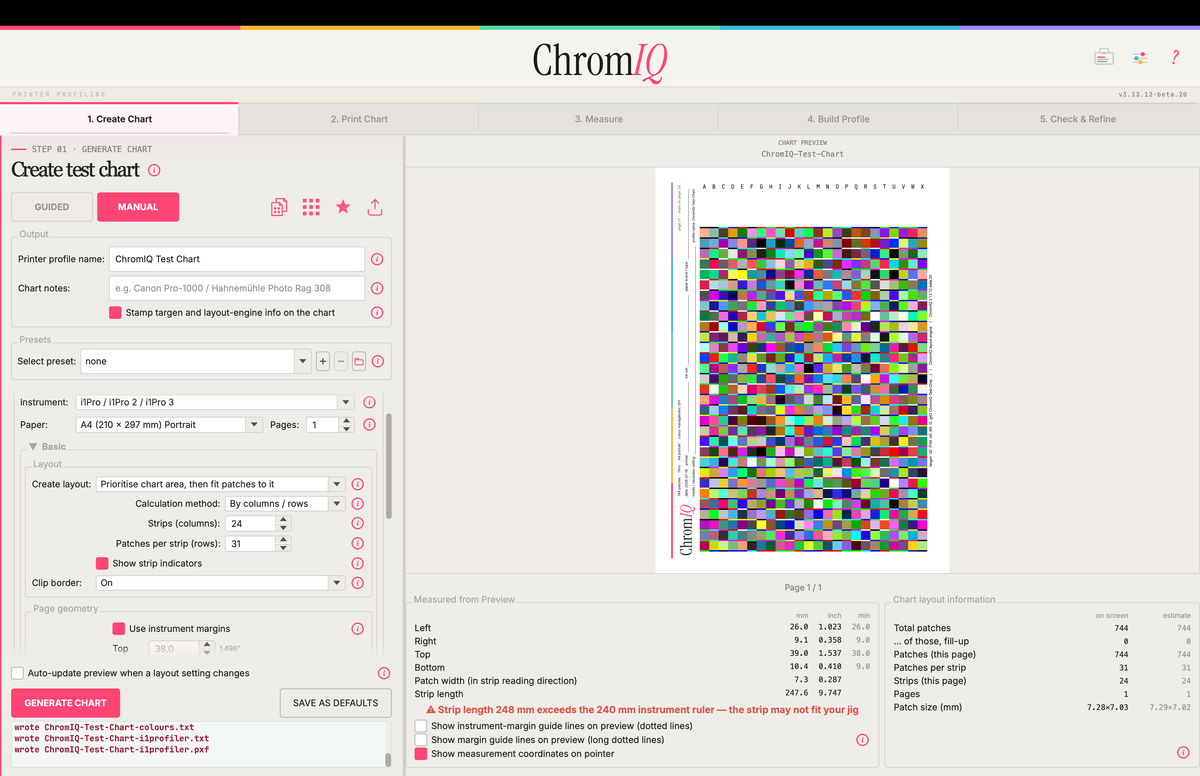Enable Show instrument-margin guide lines on preview
The image size is (1200, 776).
click(421, 726)
